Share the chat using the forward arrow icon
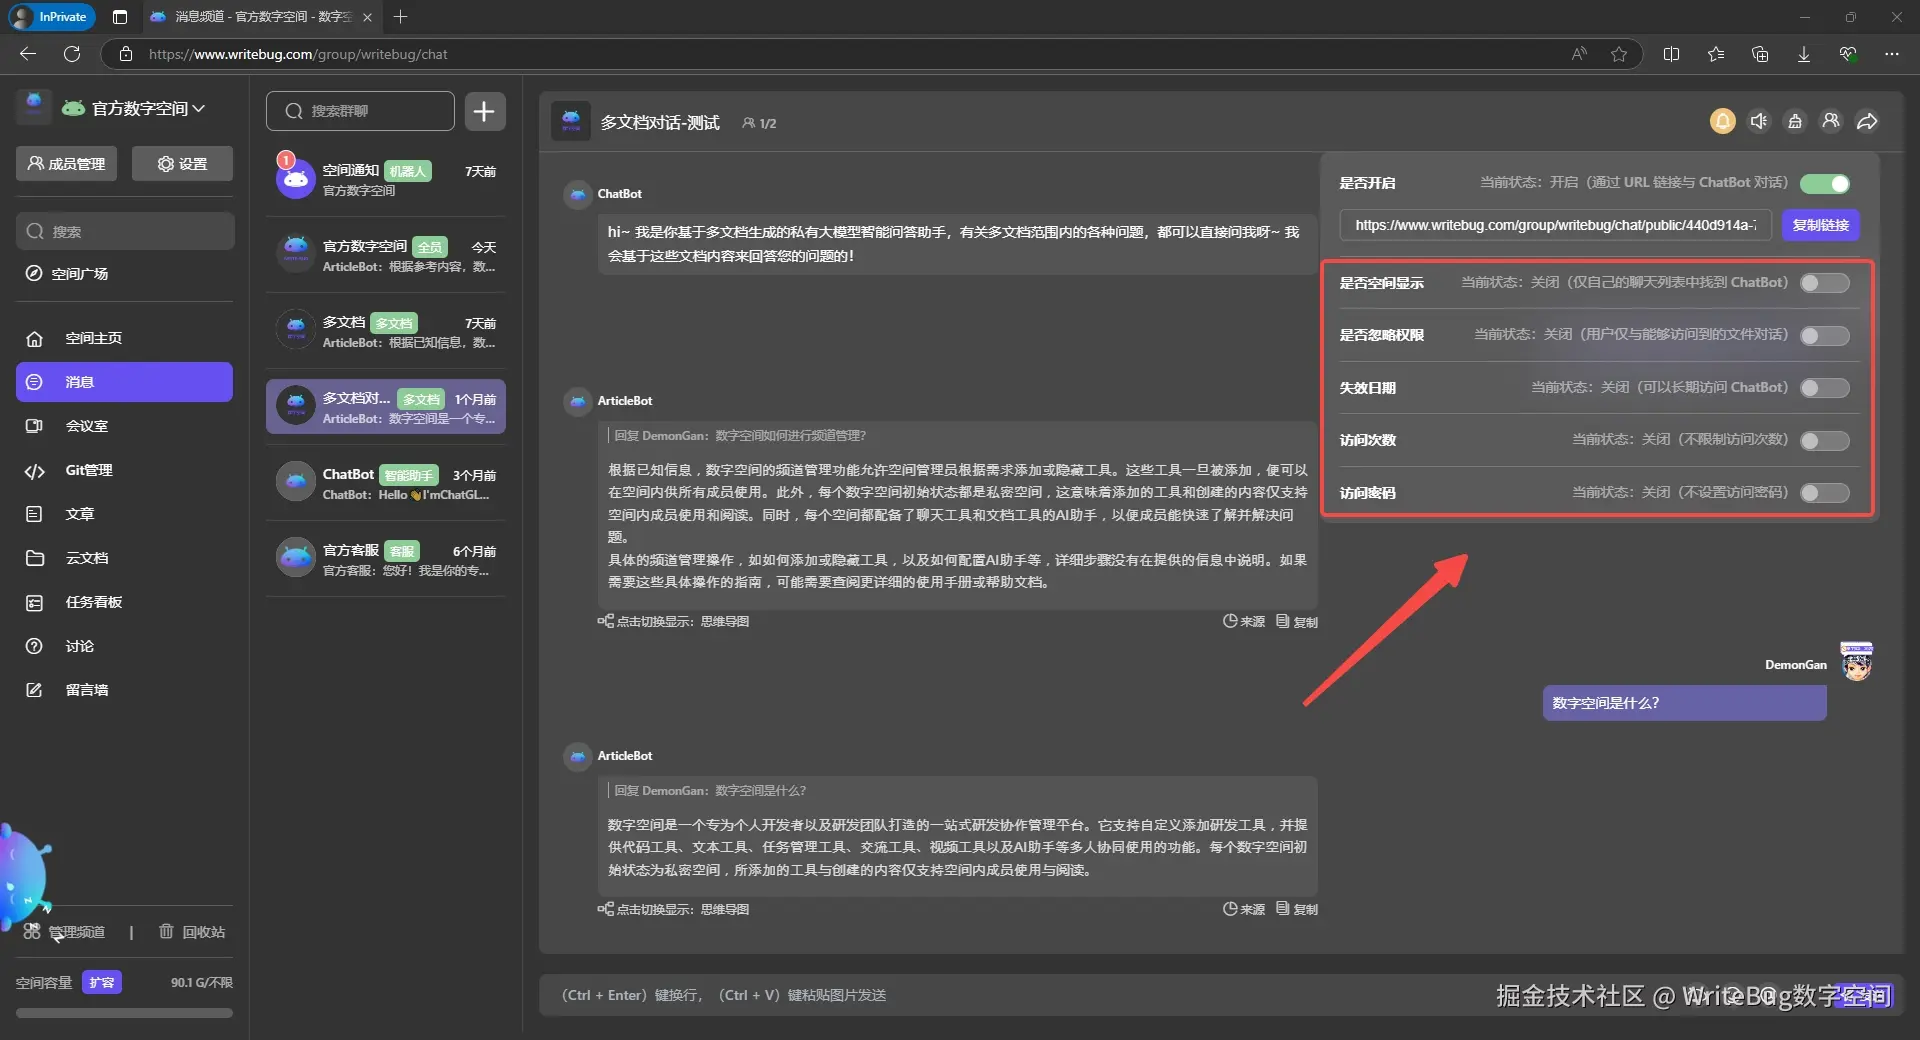 pos(1866,121)
